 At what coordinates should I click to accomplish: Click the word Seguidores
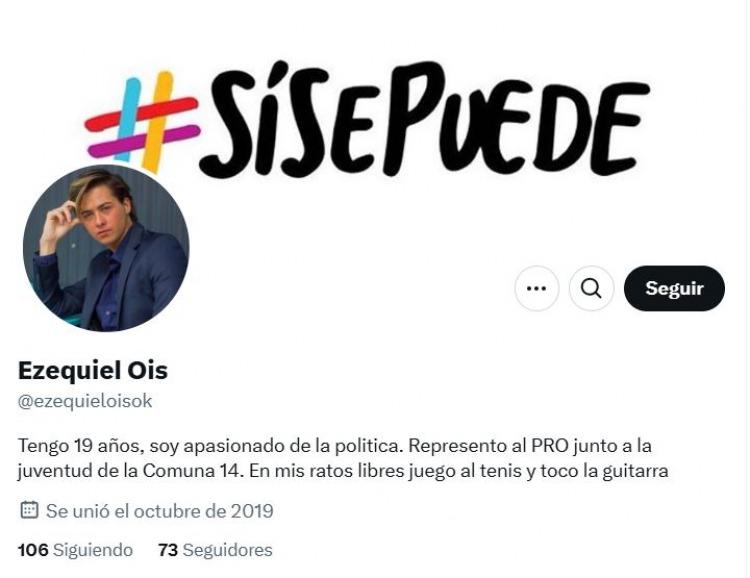pyautogui.click(x=228, y=550)
